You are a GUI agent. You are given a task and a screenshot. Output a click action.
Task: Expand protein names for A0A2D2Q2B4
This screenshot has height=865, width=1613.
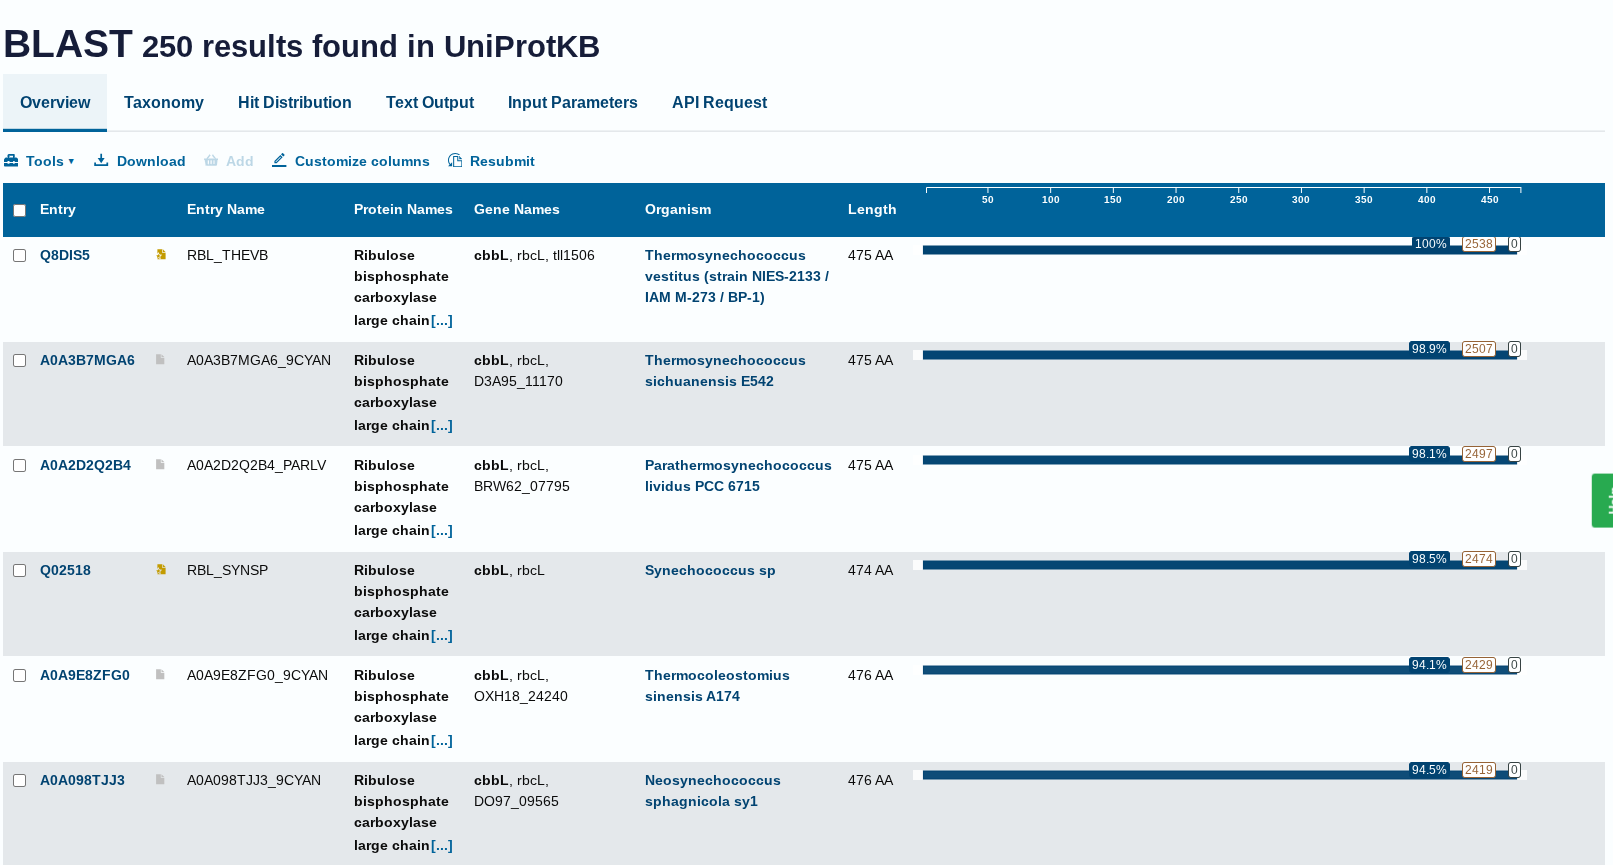[442, 530]
